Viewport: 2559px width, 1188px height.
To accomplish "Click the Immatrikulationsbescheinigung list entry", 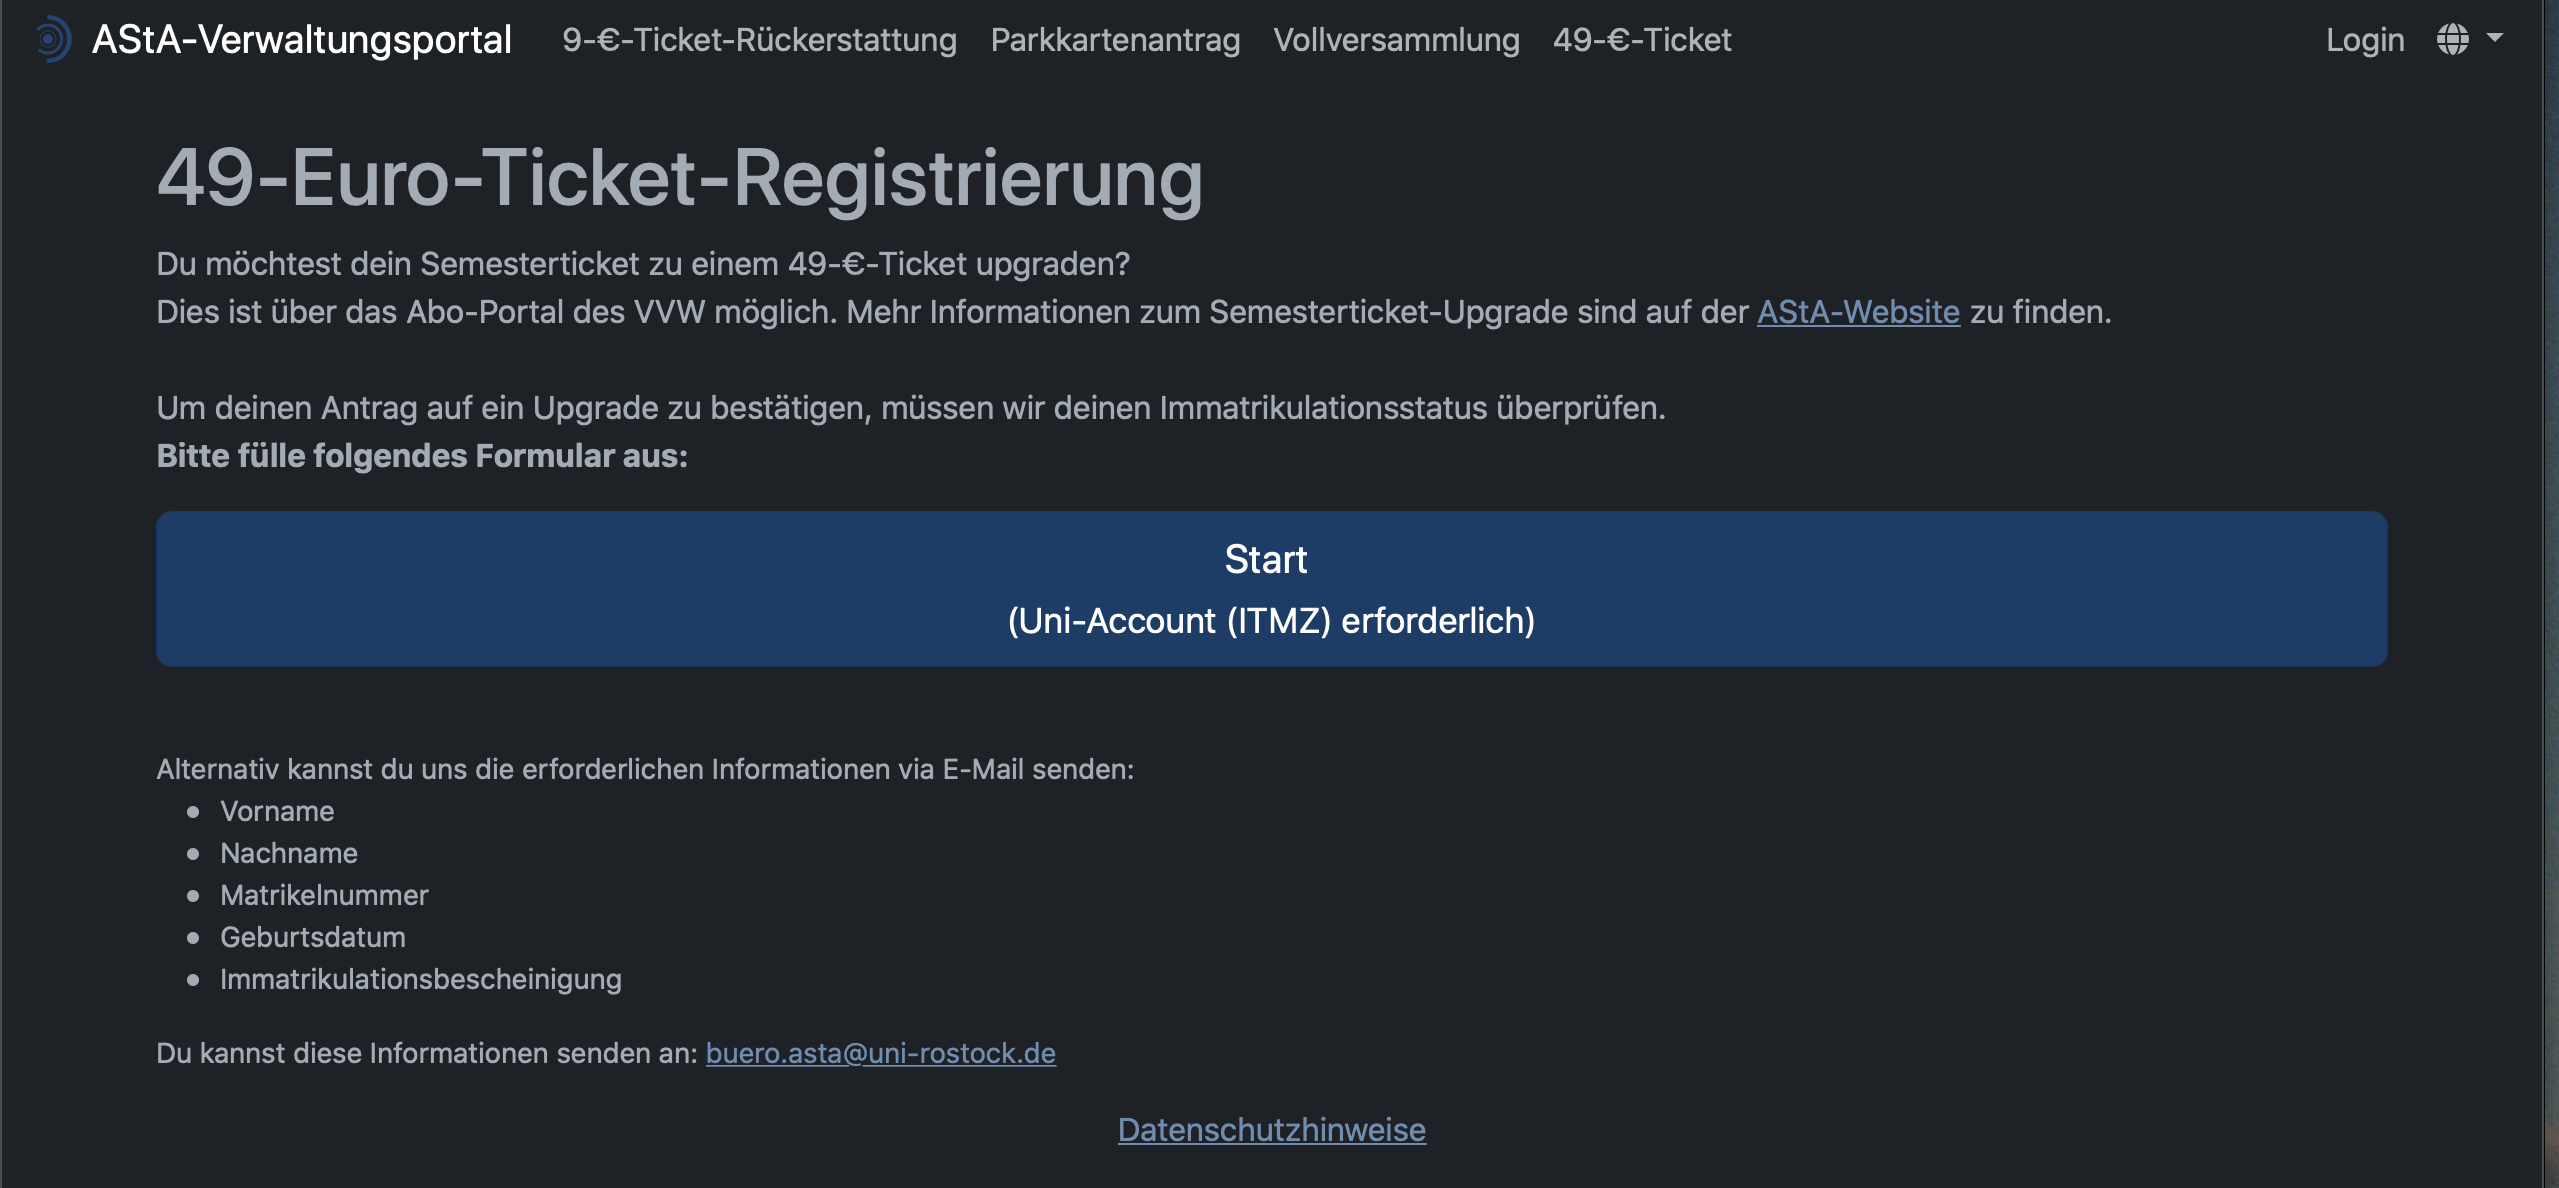I will 421,979.
